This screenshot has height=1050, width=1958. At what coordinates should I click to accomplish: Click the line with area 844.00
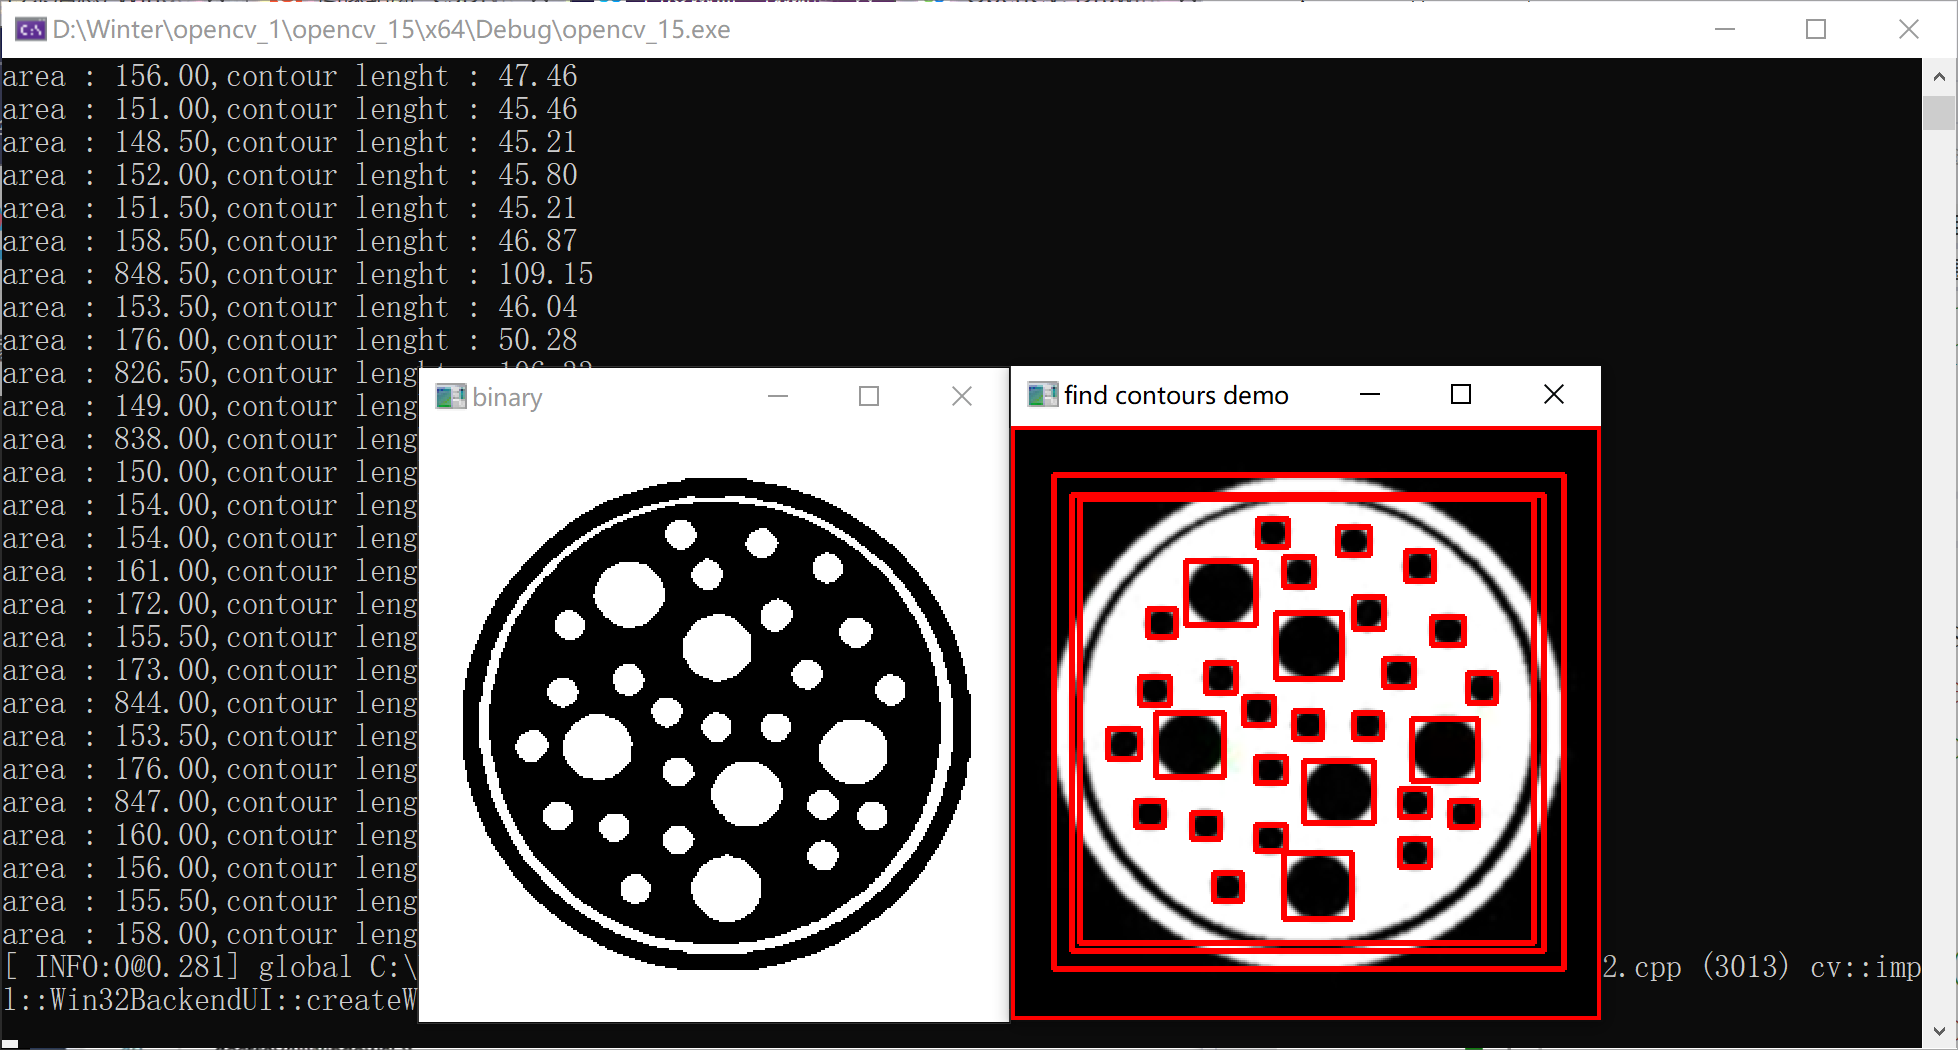pos(210,703)
